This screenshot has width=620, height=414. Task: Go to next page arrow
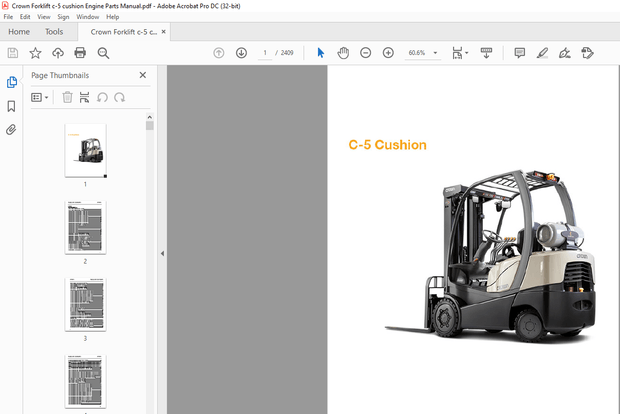[241, 53]
